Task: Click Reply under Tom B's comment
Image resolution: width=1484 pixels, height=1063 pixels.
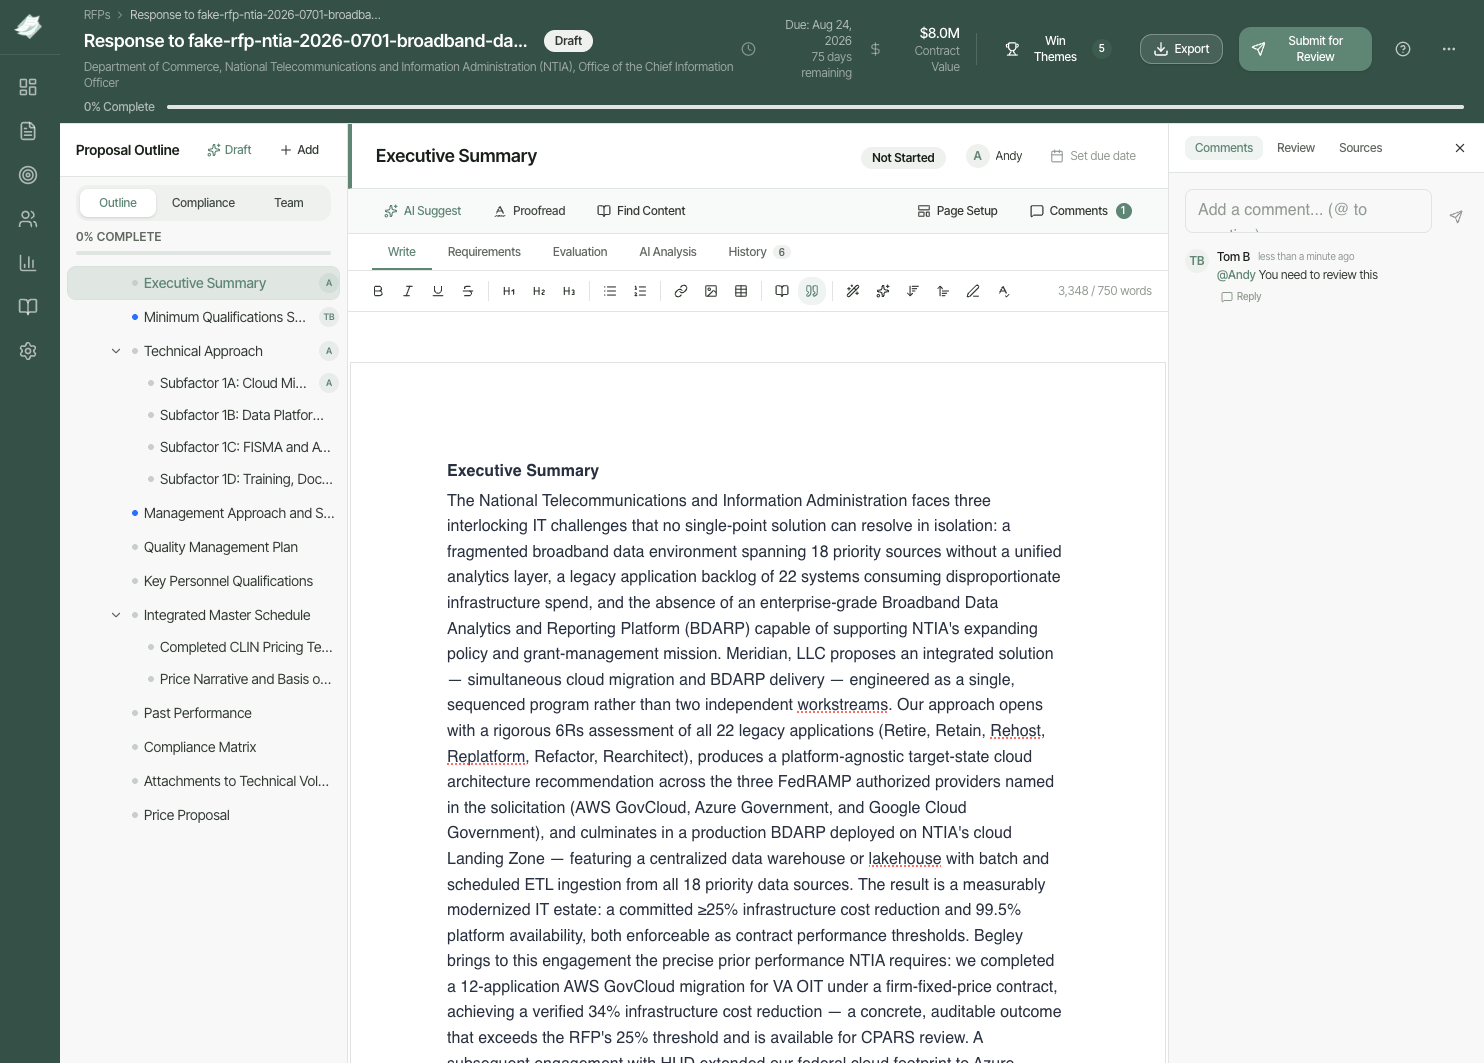Action: pos(1241,297)
